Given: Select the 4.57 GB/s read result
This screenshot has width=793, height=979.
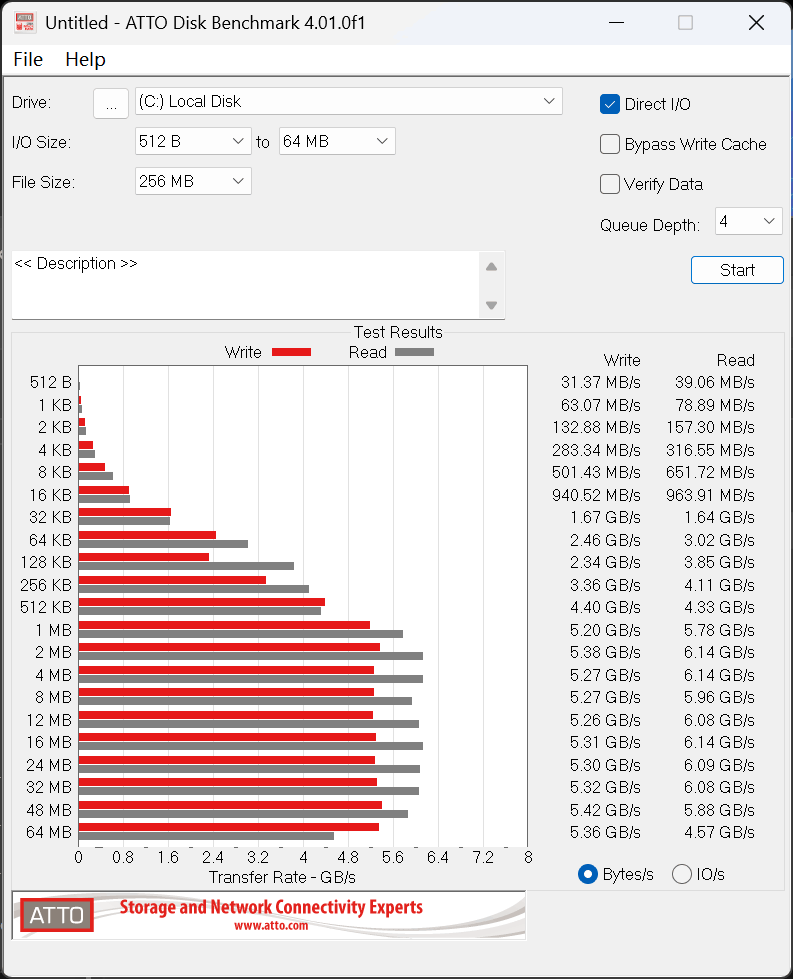Looking at the screenshot, I should tap(719, 832).
